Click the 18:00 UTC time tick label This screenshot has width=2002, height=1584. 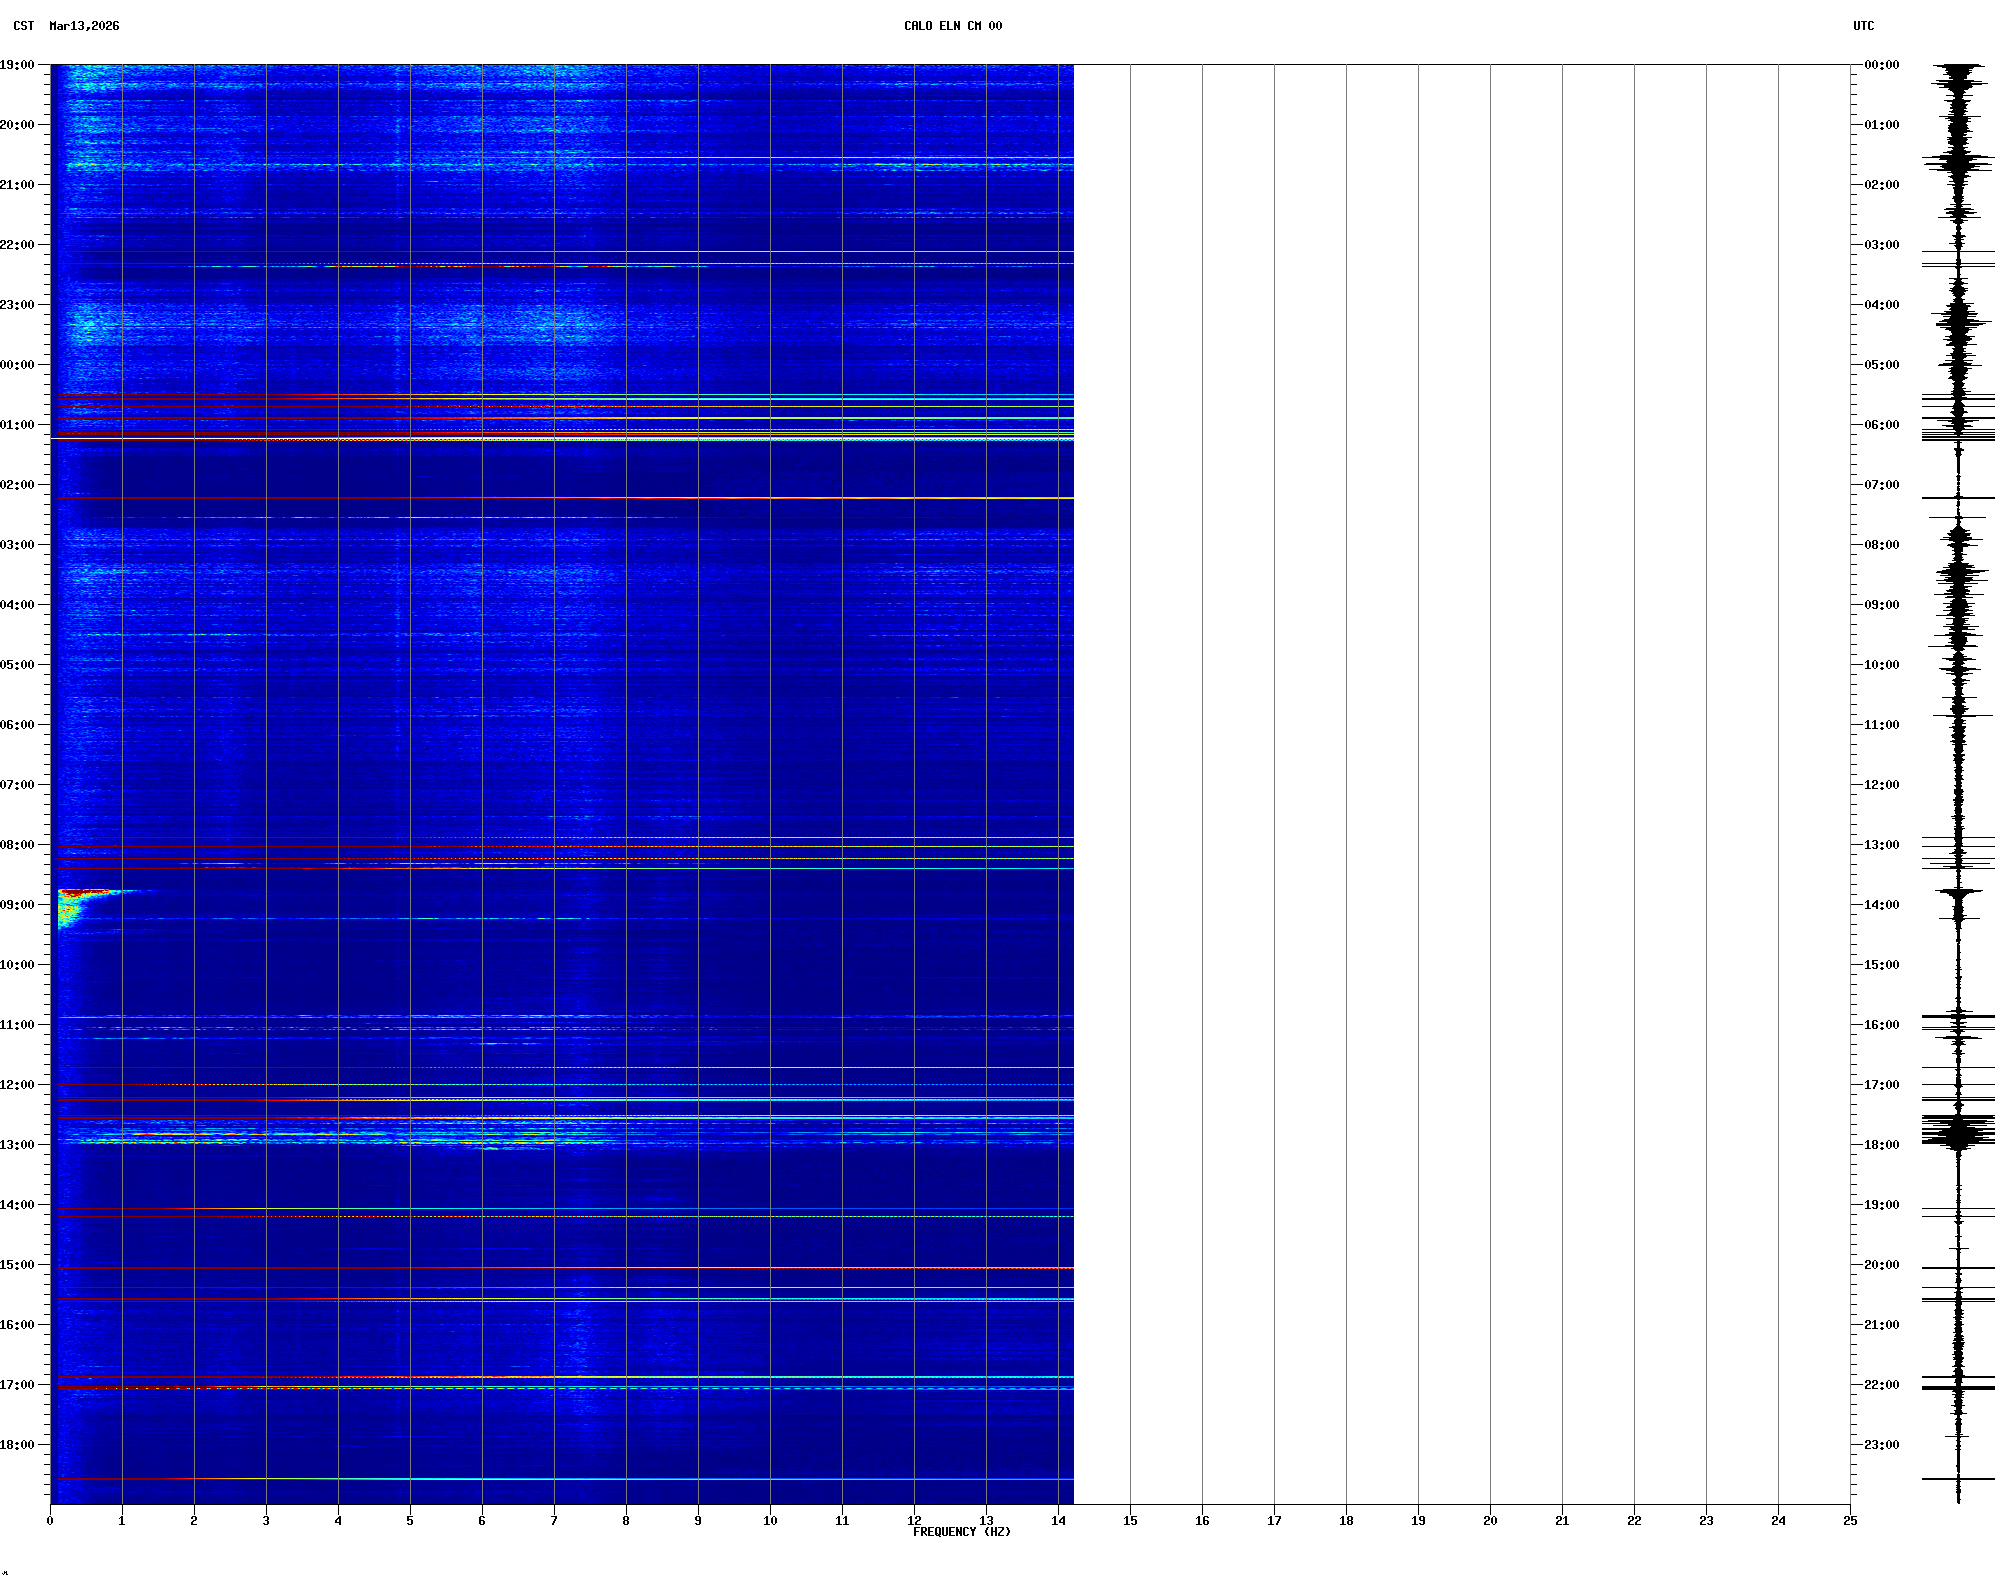1881,1145
